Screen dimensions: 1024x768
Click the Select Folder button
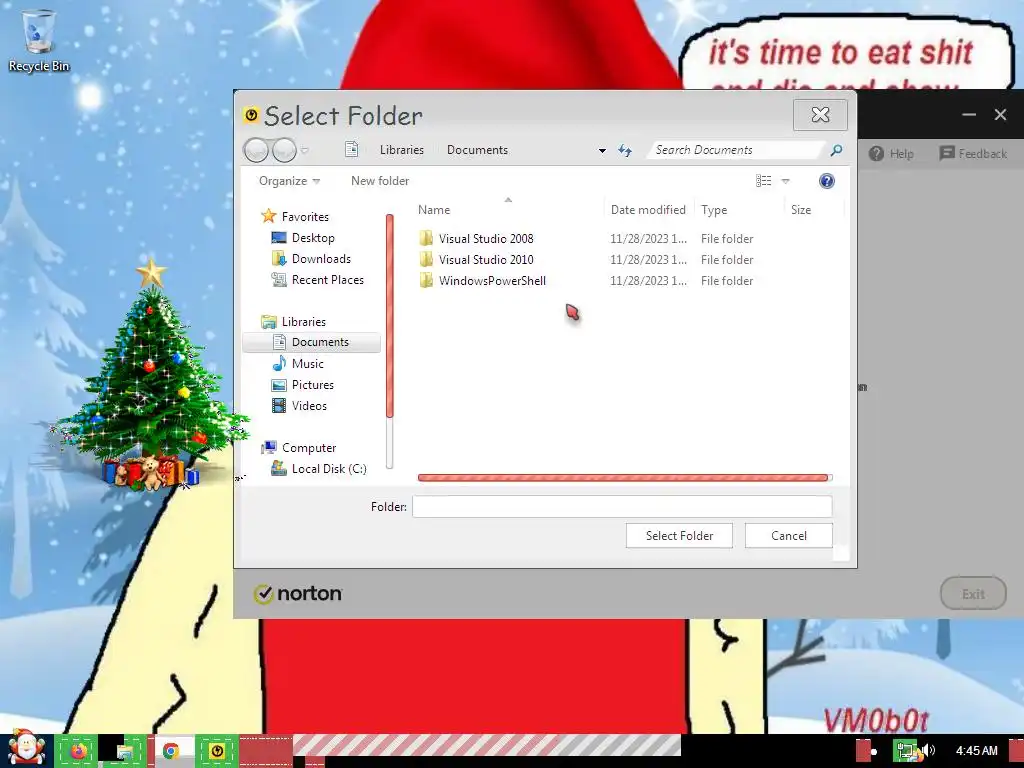(x=679, y=536)
